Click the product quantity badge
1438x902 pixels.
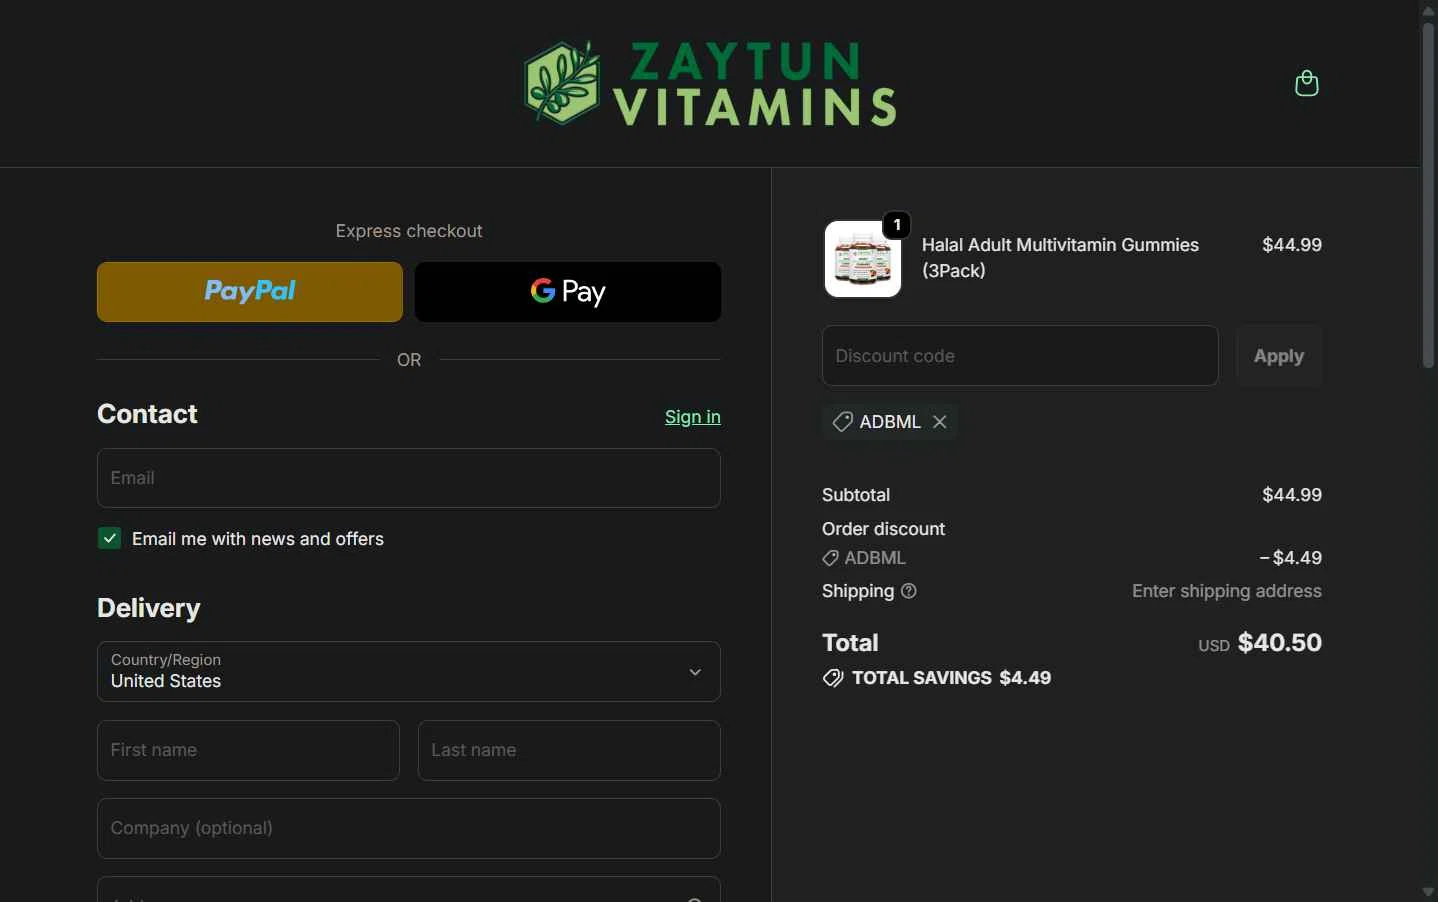(x=897, y=225)
